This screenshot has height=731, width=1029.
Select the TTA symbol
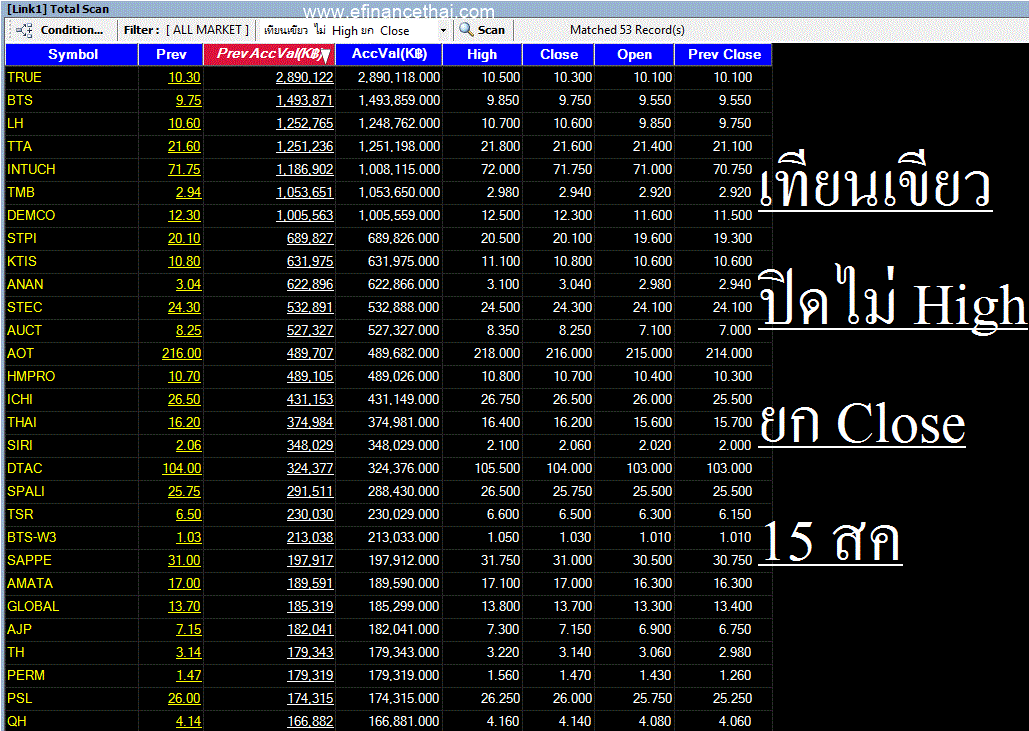19,146
